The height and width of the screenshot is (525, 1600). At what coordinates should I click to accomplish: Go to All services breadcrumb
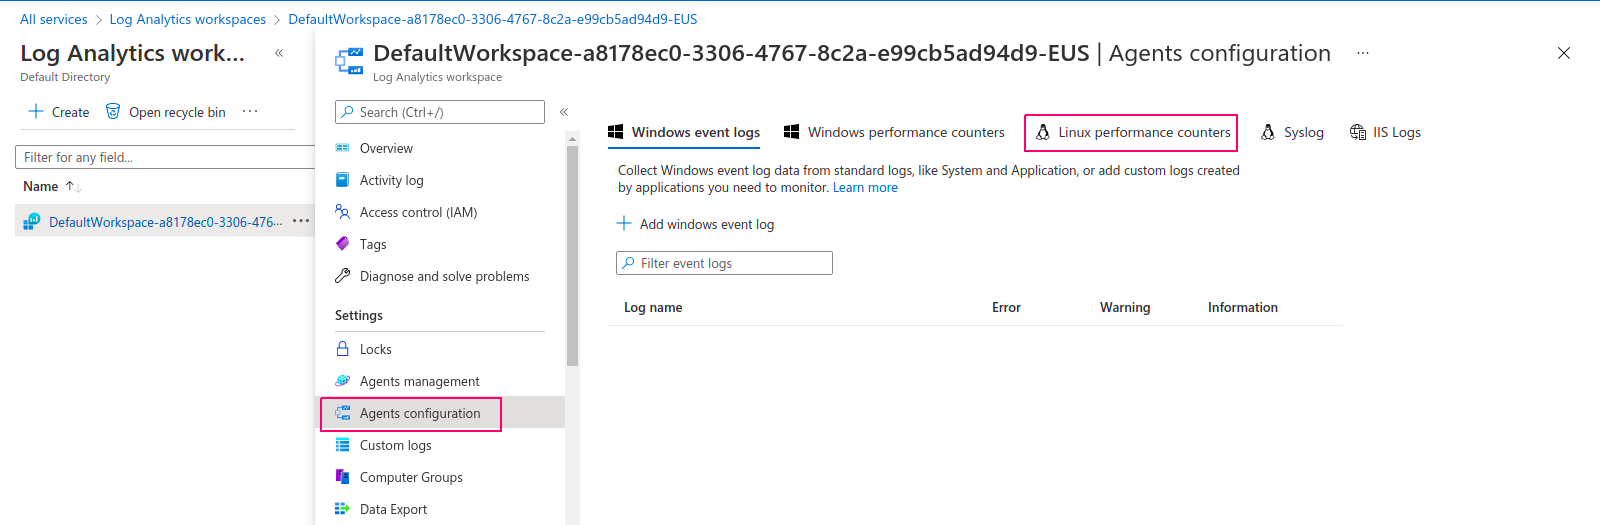(54, 19)
